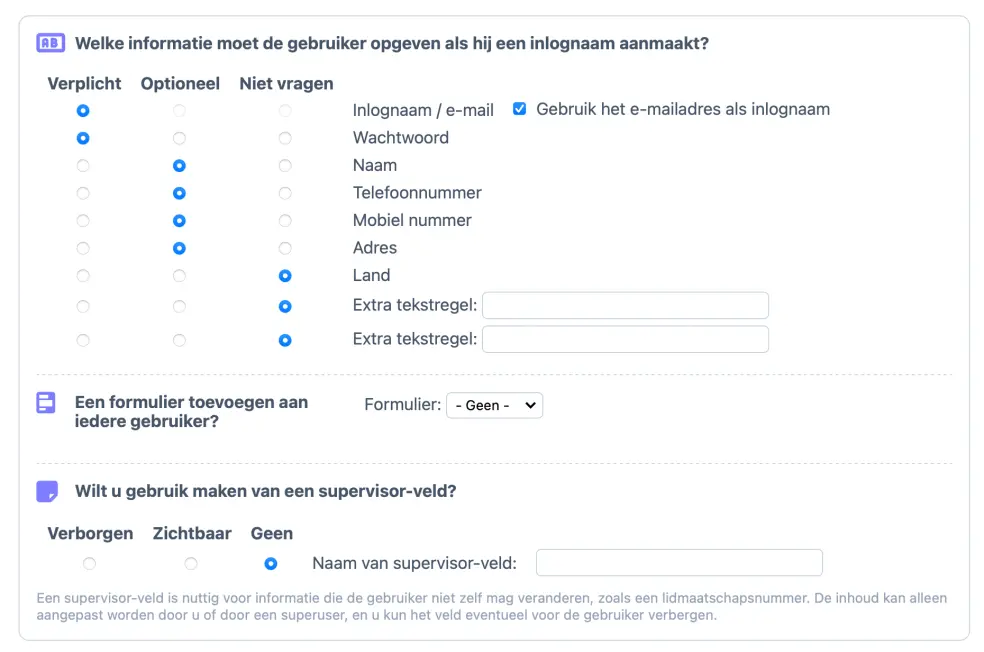The height and width of the screenshot is (652, 984).
Task: Choose Zichtbaar for the supervisor-veld
Action: [191, 563]
